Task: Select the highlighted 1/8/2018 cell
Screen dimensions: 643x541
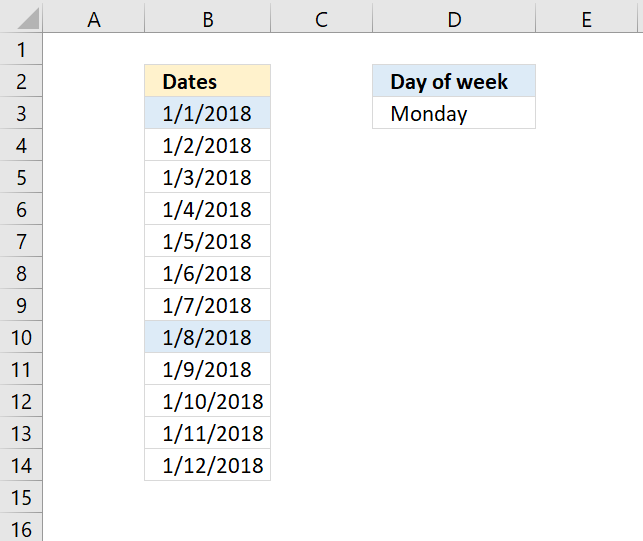Action: [x=207, y=337]
